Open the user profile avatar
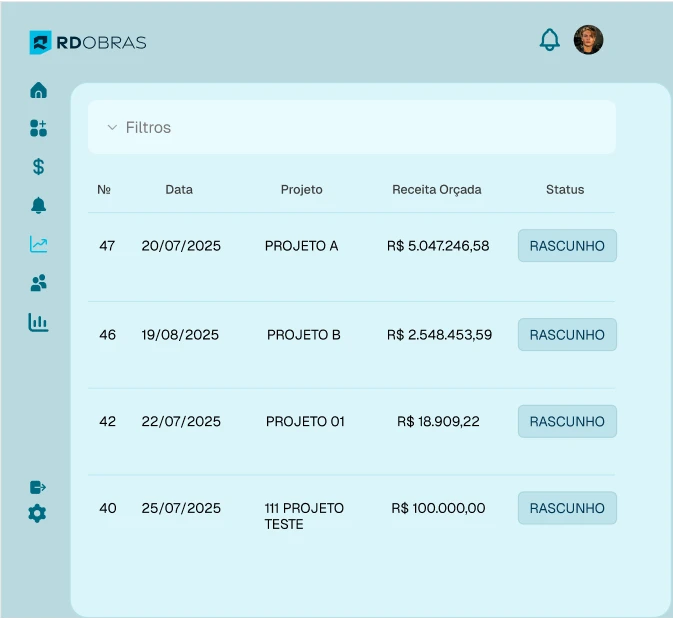Viewport: 673px width, 619px height. (588, 40)
